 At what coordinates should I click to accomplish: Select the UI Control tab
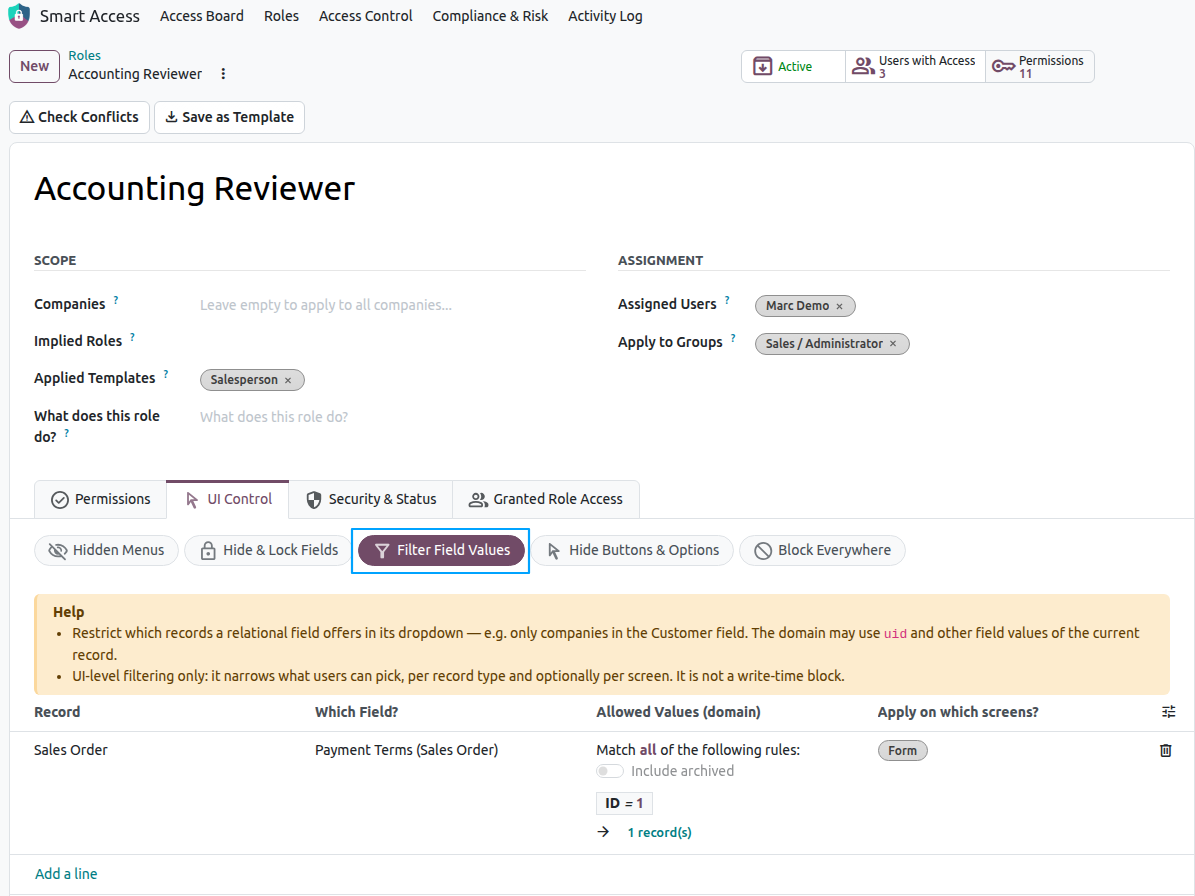(228, 499)
